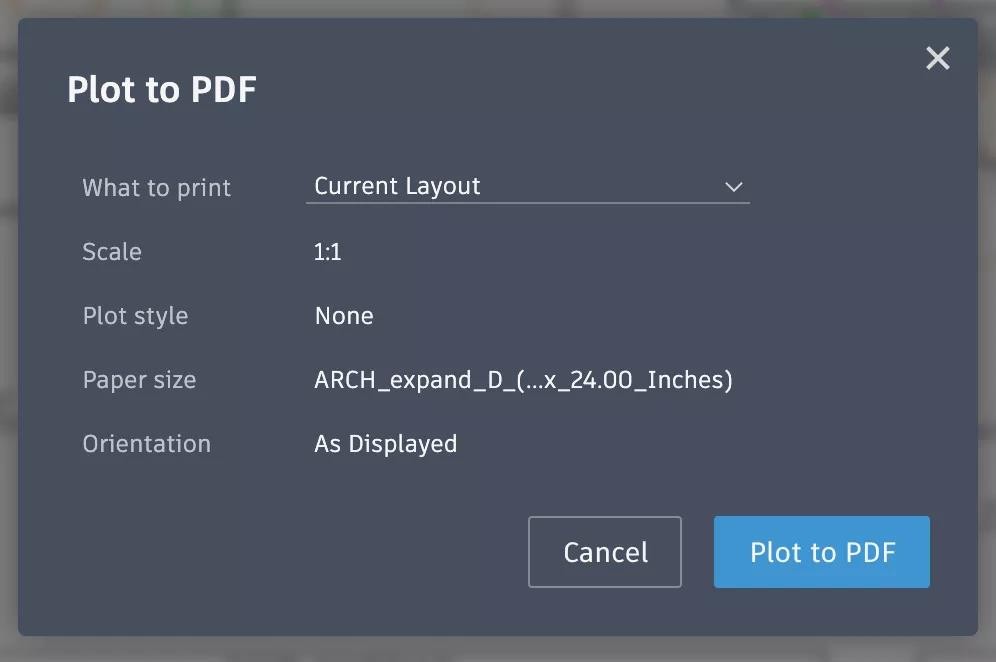Click the word Layout in the dropdown
Image resolution: width=996 pixels, height=662 pixels.
(x=443, y=186)
